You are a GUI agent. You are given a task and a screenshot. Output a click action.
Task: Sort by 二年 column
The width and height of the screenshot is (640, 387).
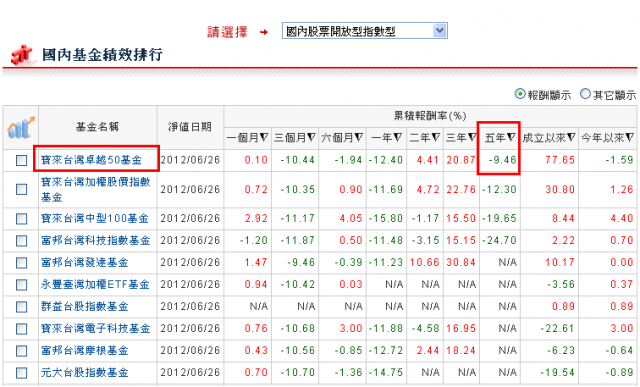(x=424, y=138)
